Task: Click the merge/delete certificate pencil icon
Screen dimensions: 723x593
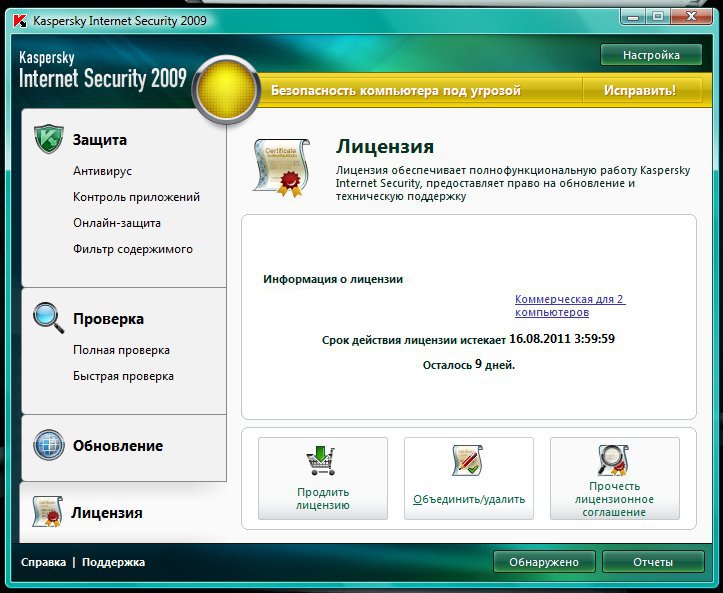Action: [468, 460]
